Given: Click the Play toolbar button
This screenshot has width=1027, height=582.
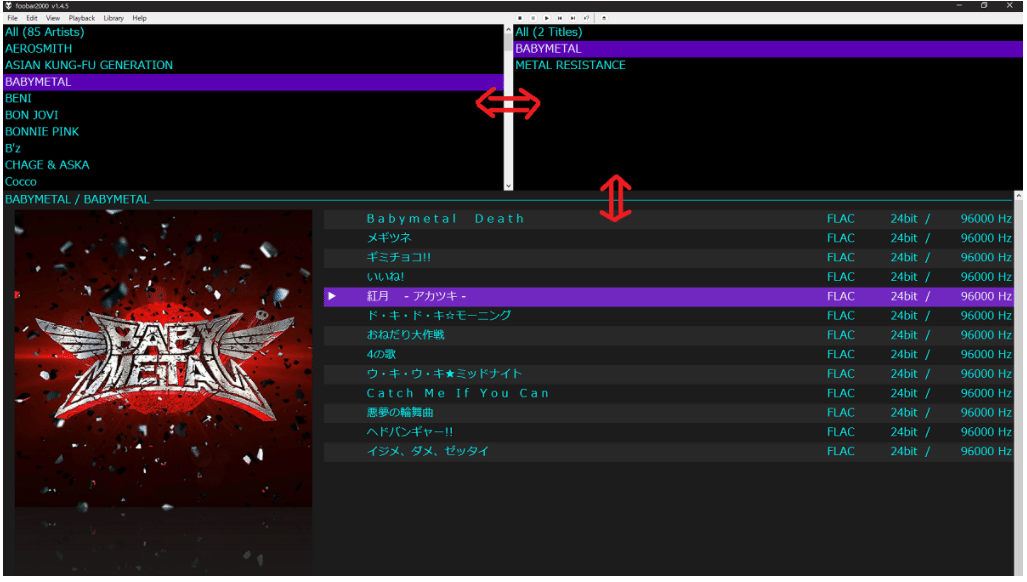Looking at the screenshot, I should [x=547, y=18].
